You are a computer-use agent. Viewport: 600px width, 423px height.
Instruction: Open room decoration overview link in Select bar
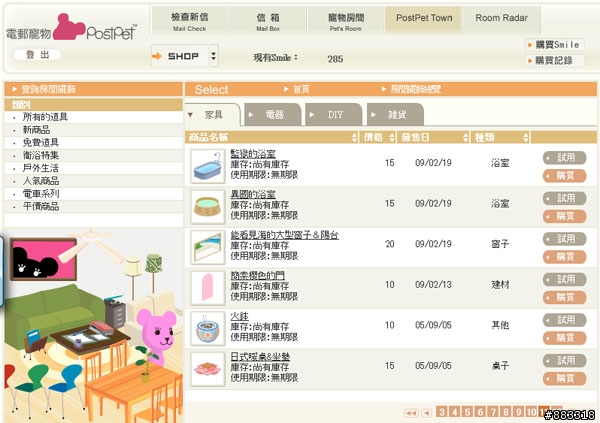pyautogui.click(x=411, y=89)
